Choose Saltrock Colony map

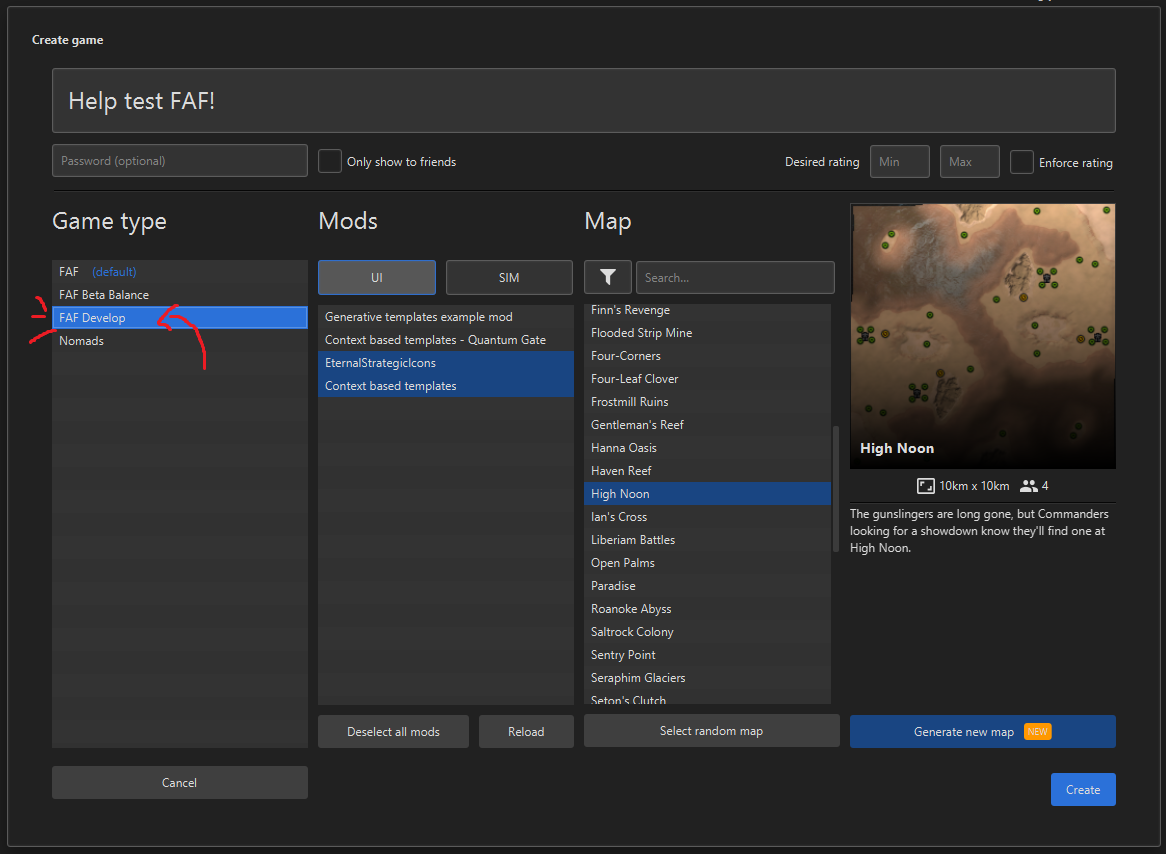click(707, 632)
